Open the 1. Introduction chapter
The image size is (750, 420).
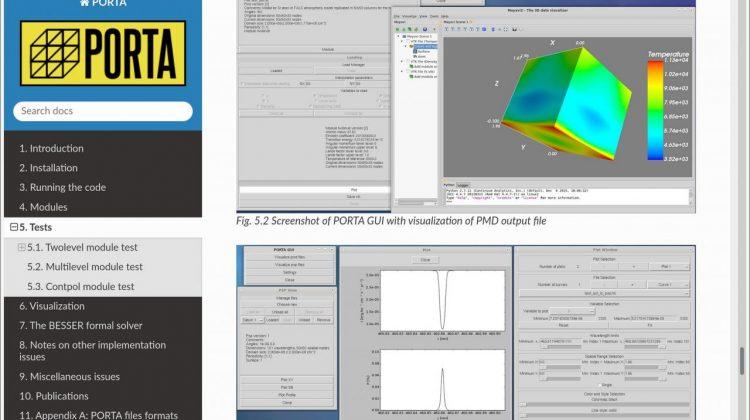click(51, 148)
